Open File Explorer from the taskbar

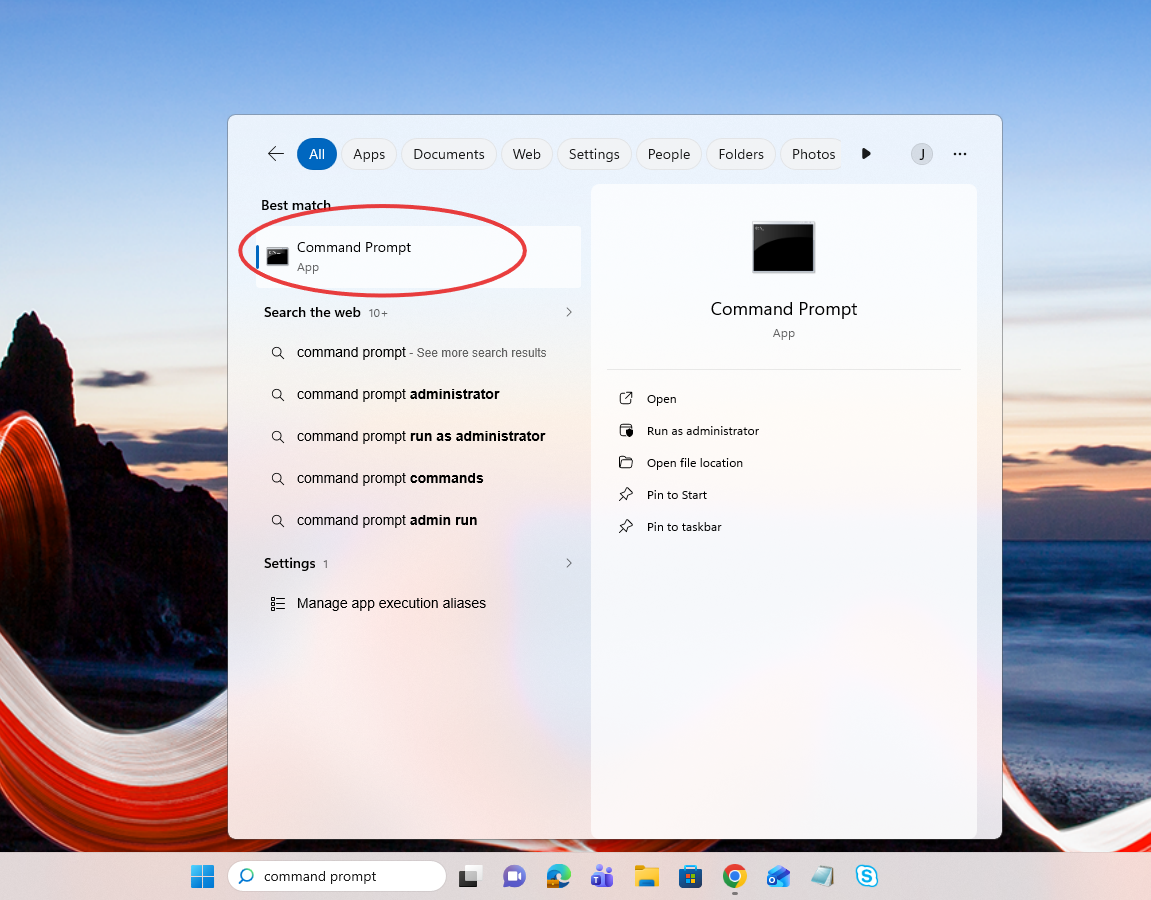click(x=646, y=876)
